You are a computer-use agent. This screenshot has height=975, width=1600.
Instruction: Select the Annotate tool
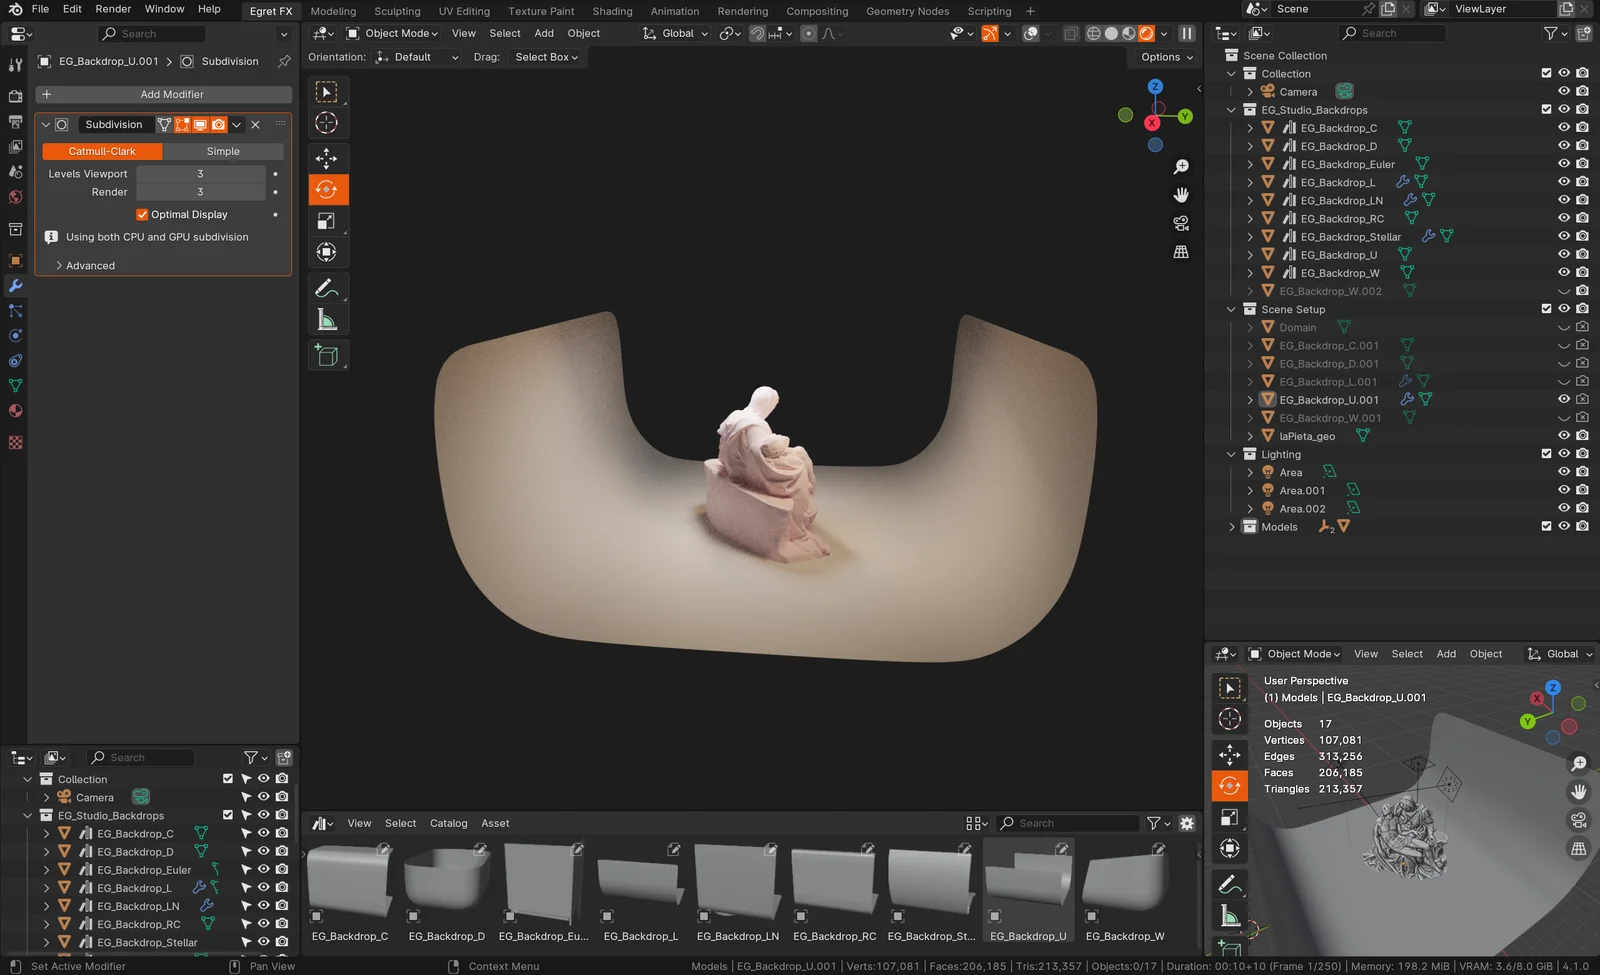pyautogui.click(x=327, y=288)
